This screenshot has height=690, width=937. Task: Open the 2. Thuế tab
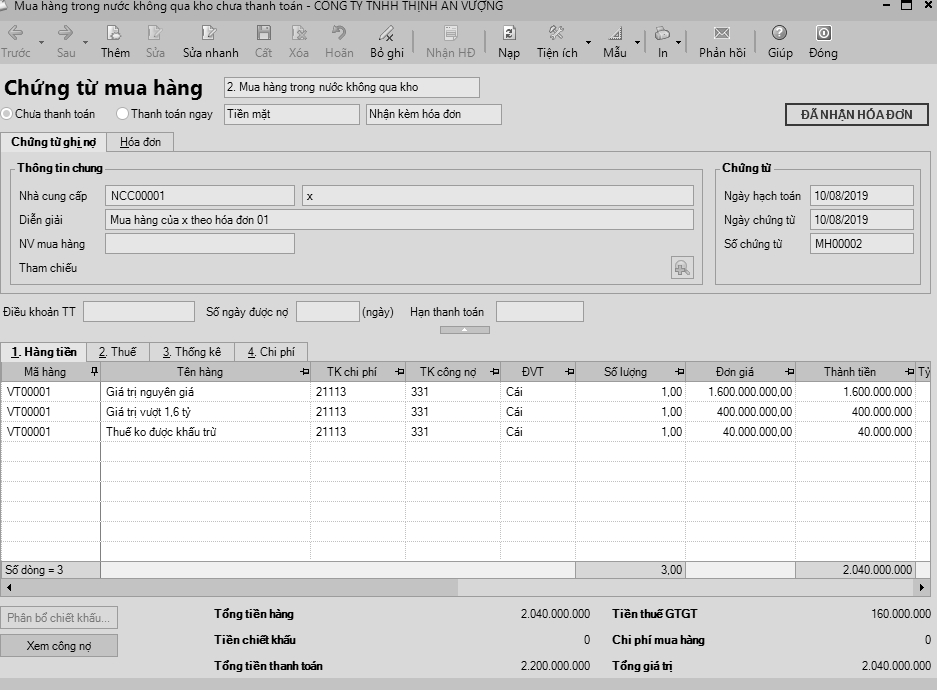(117, 352)
